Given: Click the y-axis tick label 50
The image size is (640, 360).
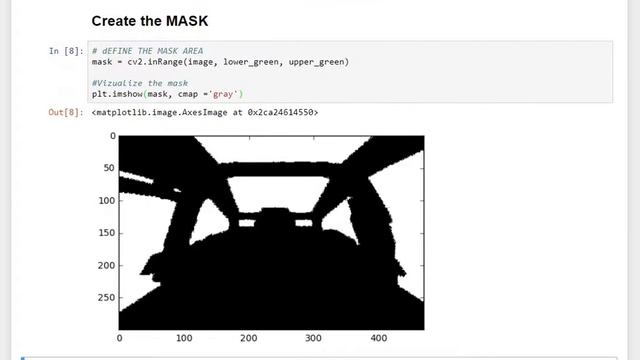Looking at the screenshot, I should point(109,168).
